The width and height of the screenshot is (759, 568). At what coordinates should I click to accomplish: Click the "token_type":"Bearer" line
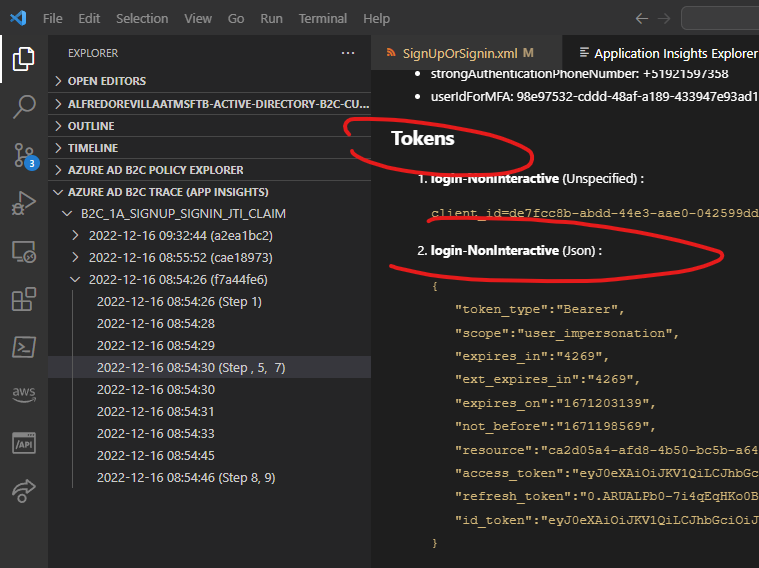click(x=539, y=309)
